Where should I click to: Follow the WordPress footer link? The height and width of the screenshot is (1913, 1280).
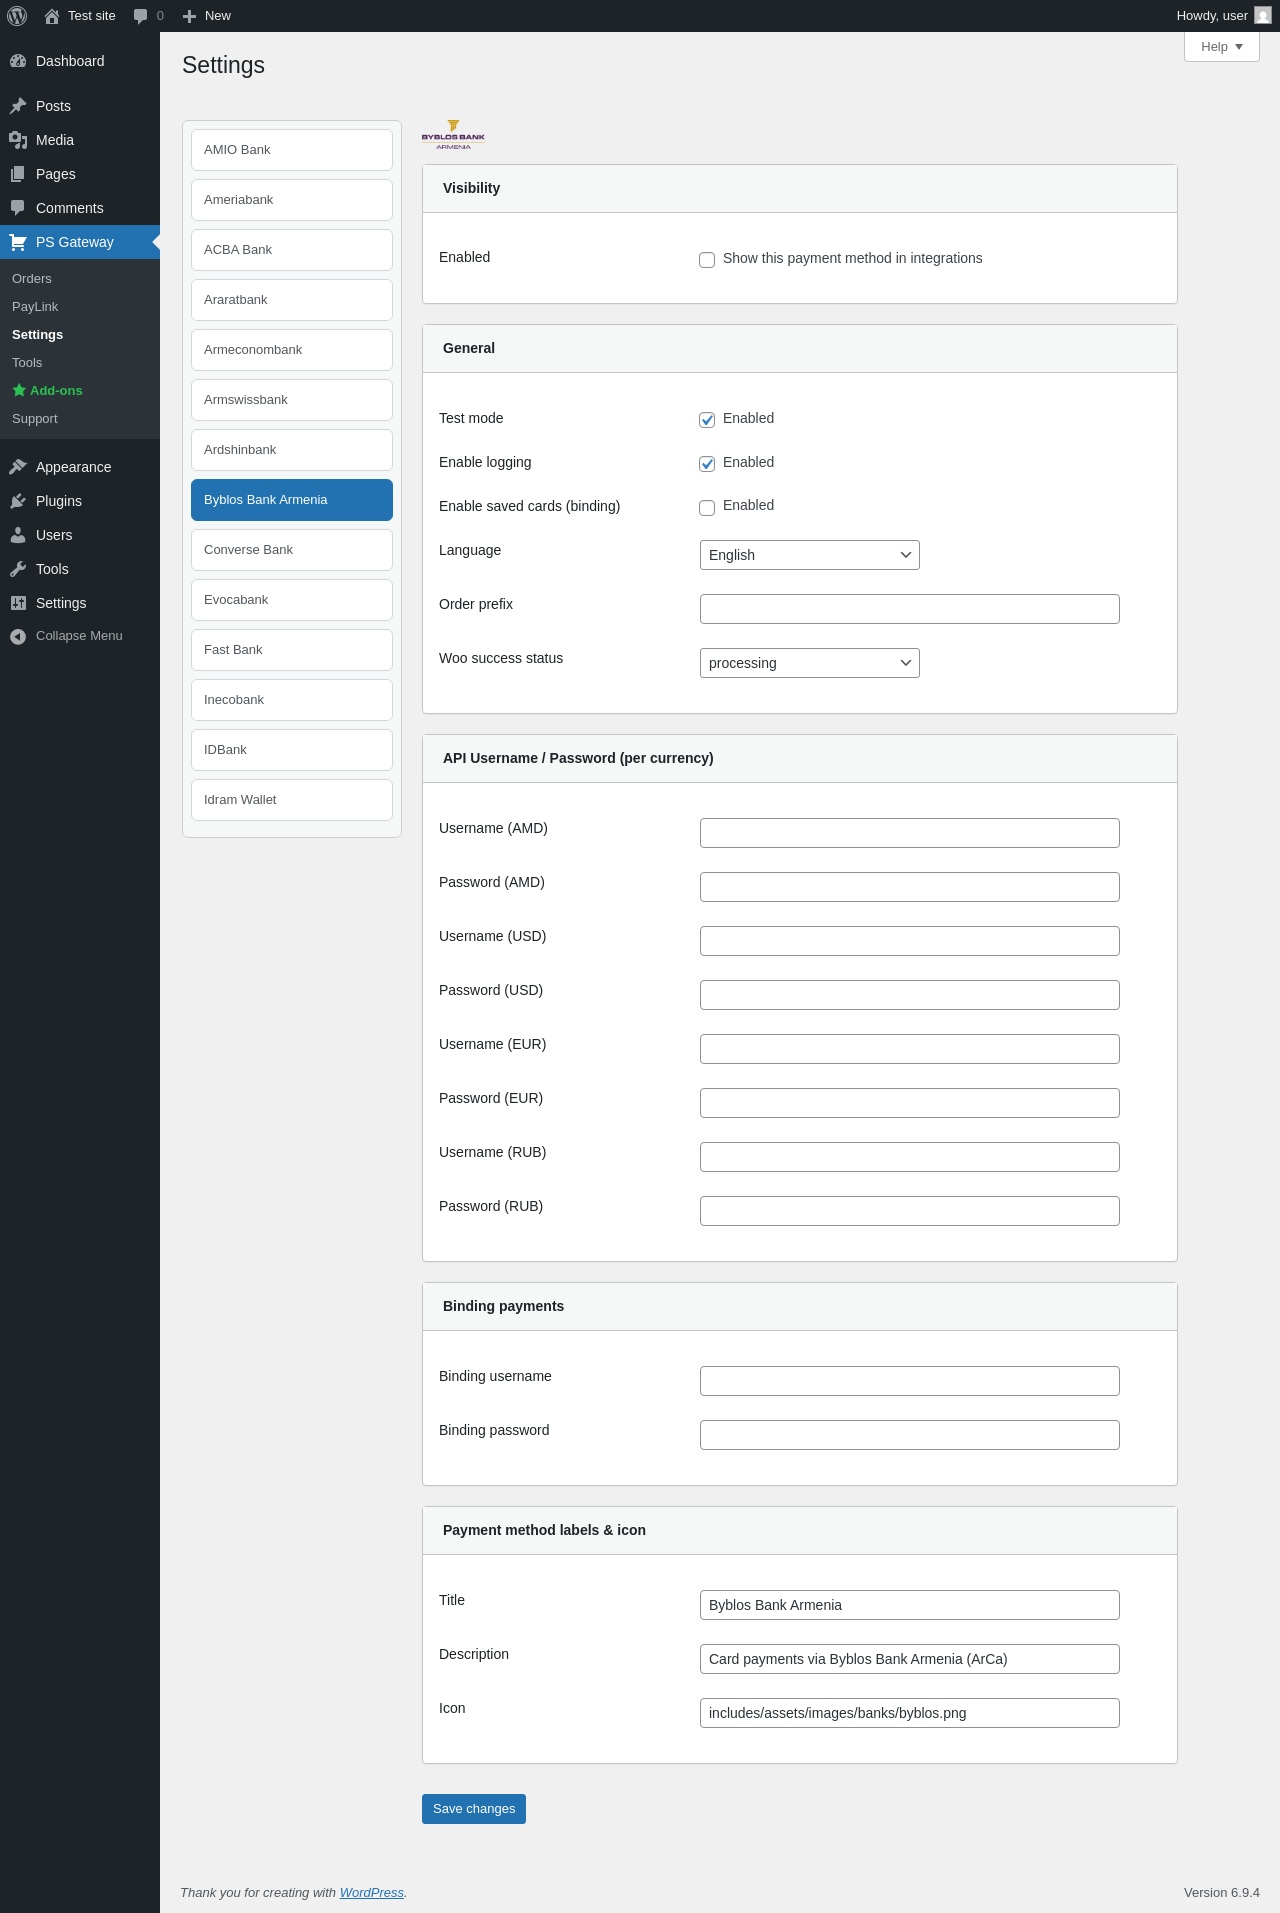(x=371, y=1892)
